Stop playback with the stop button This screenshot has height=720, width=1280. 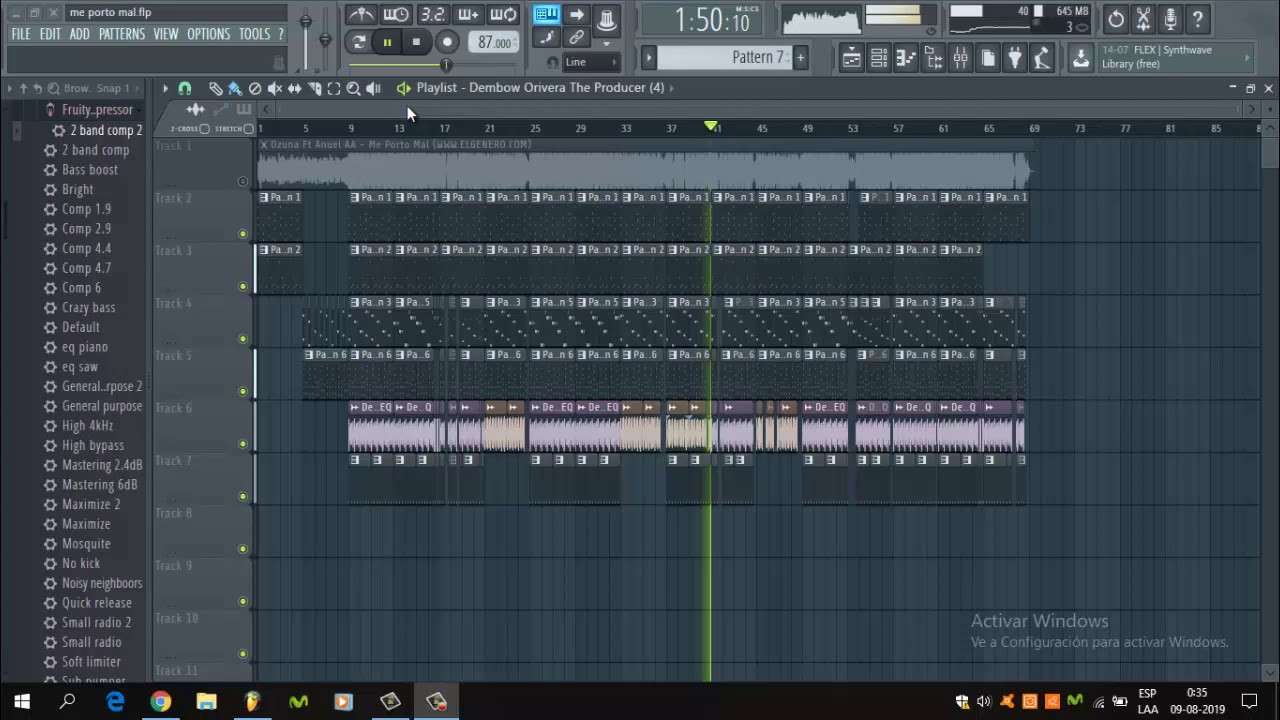click(416, 42)
